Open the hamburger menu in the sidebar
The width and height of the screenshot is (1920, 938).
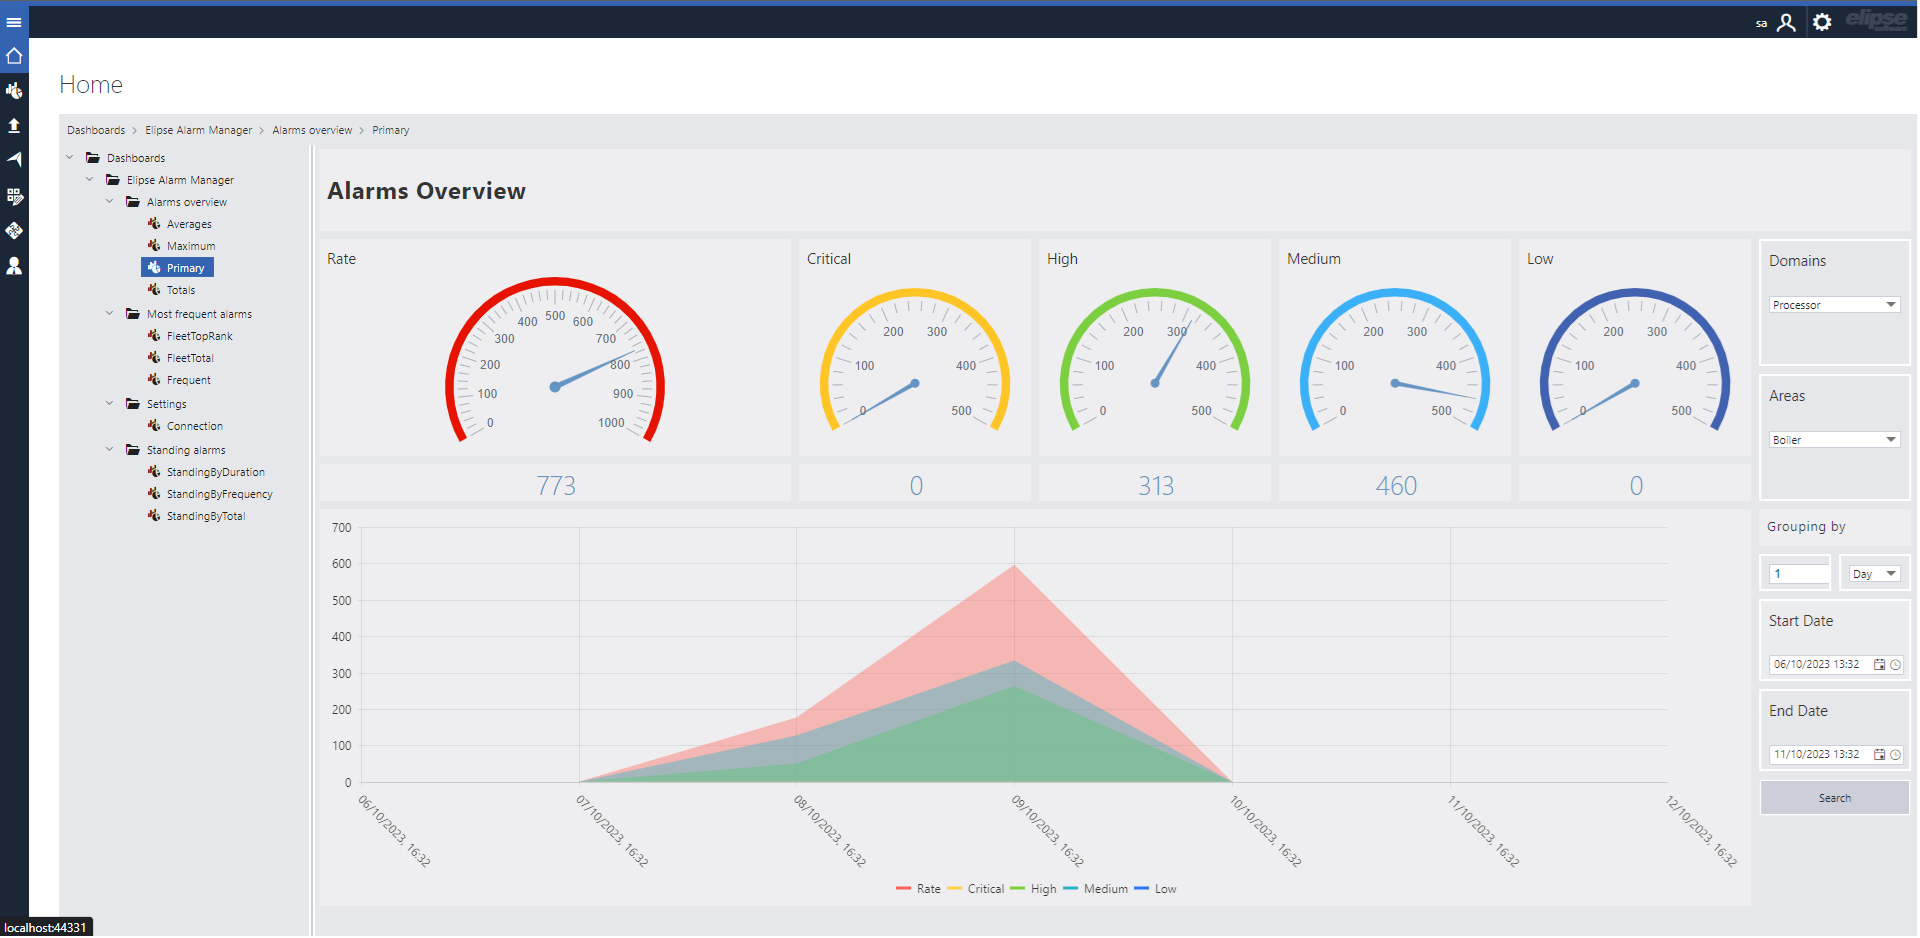point(14,22)
